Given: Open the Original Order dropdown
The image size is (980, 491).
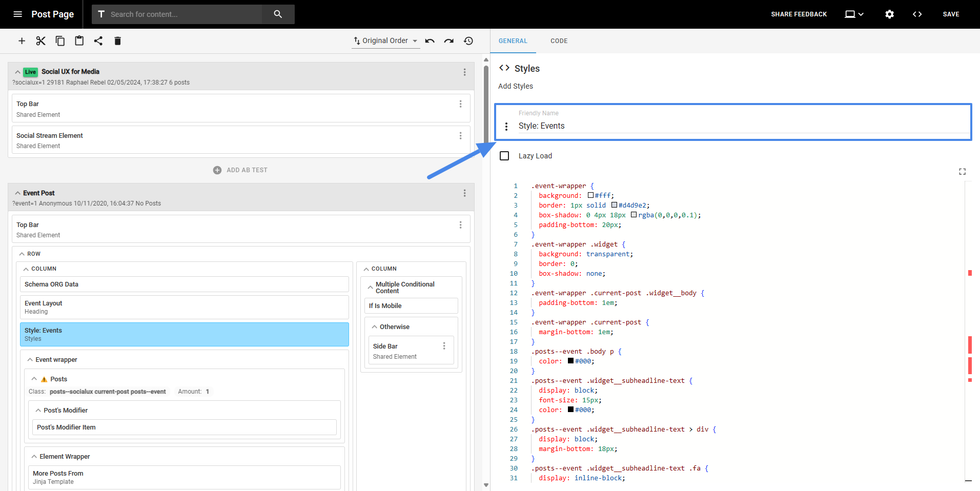Looking at the screenshot, I should (x=385, y=41).
